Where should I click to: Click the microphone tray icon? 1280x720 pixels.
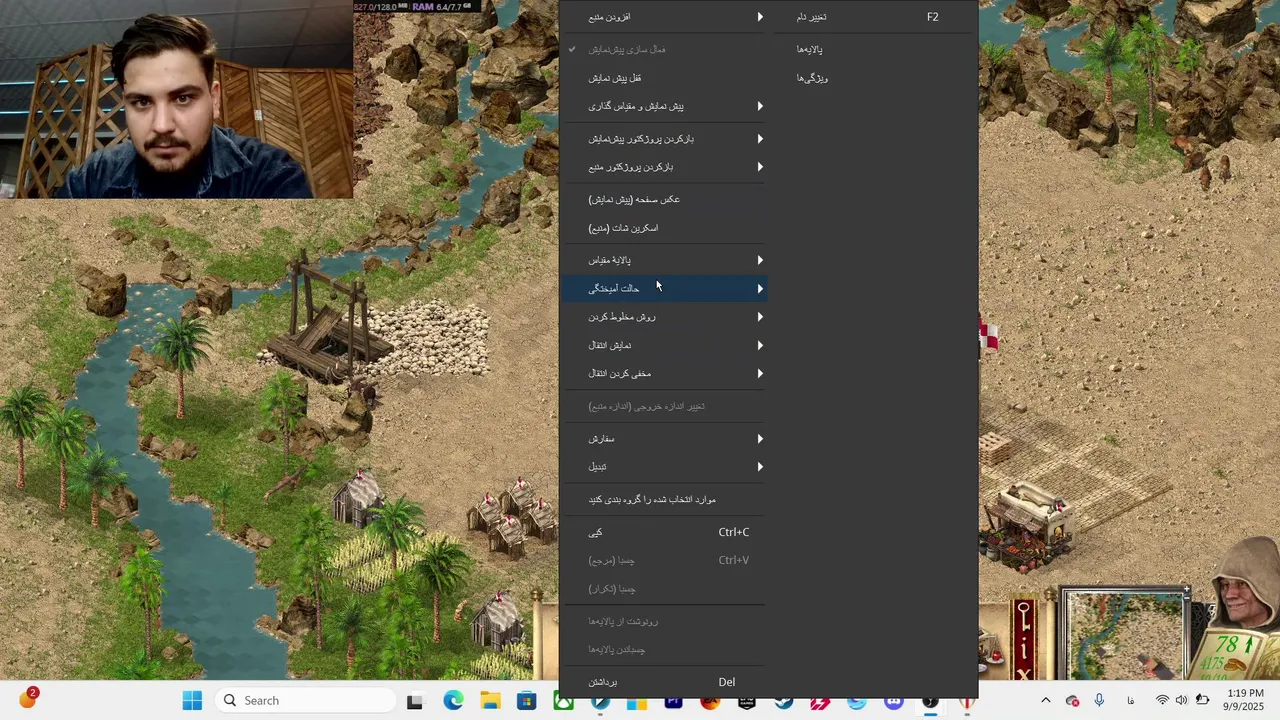pos(1099,701)
